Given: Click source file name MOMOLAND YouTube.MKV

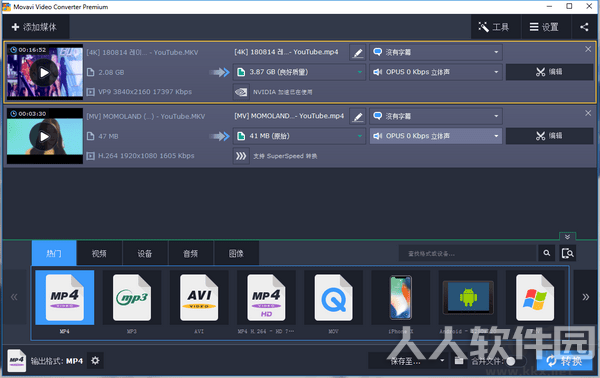Looking at the screenshot, I should tap(146, 116).
